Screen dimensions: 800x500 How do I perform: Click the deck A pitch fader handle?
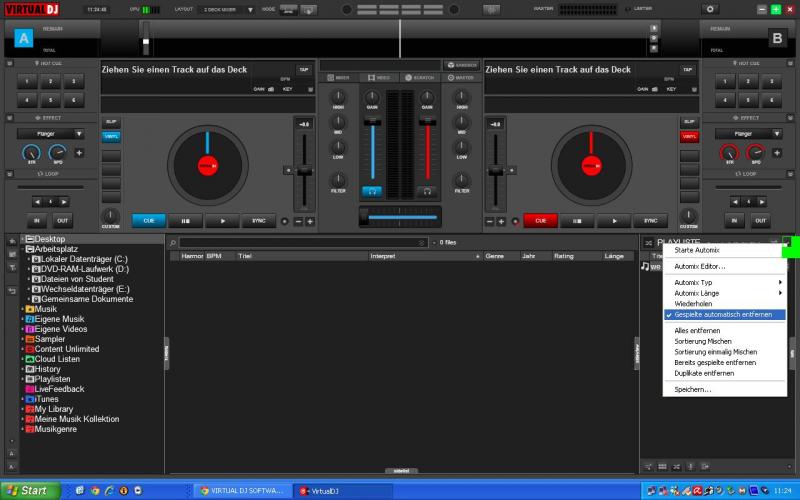point(305,172)
